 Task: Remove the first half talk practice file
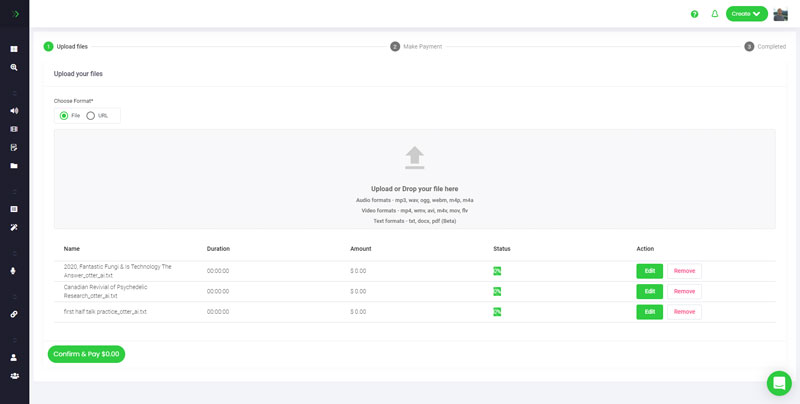pos(684,312)
